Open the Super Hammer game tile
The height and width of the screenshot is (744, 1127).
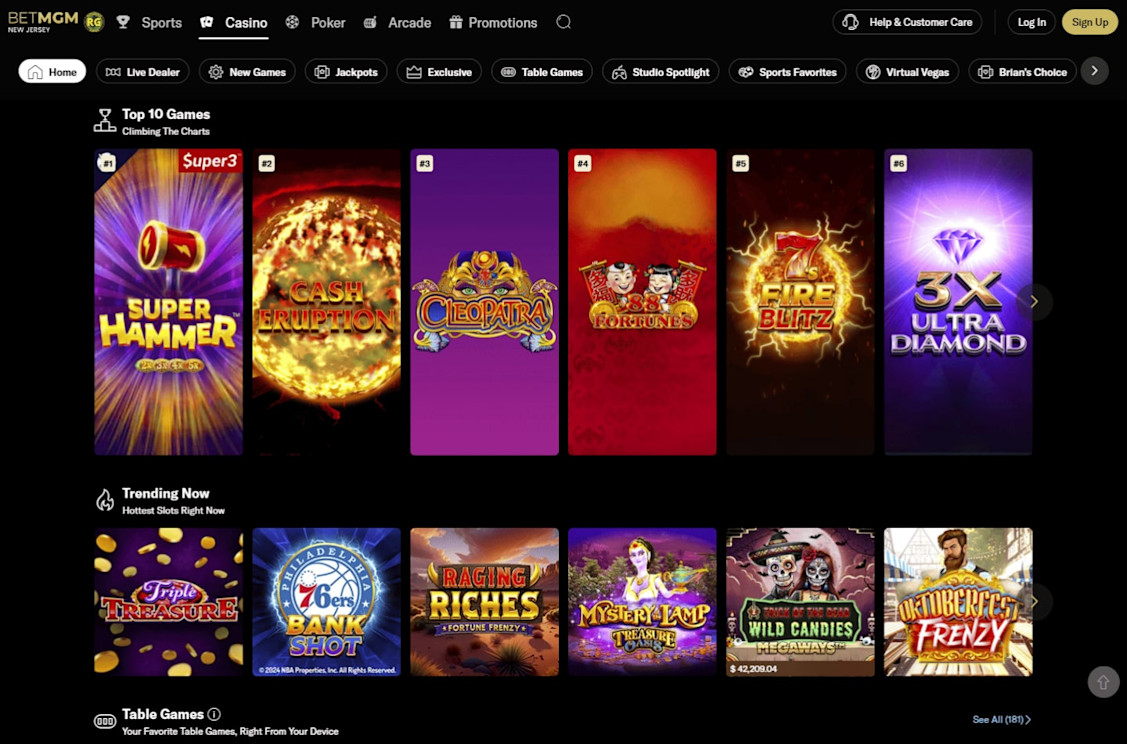coord(168,302)
